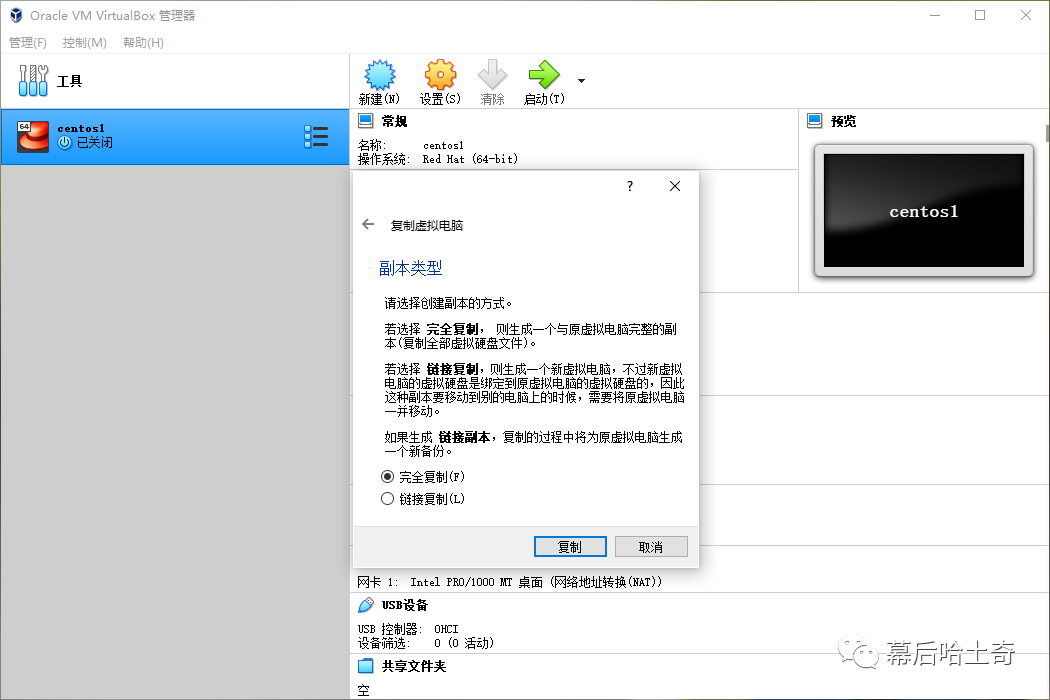This screenshot has height=700, width=1050.
Task: Open the 管理(F) menu
Action: click(x=28, y=42)
